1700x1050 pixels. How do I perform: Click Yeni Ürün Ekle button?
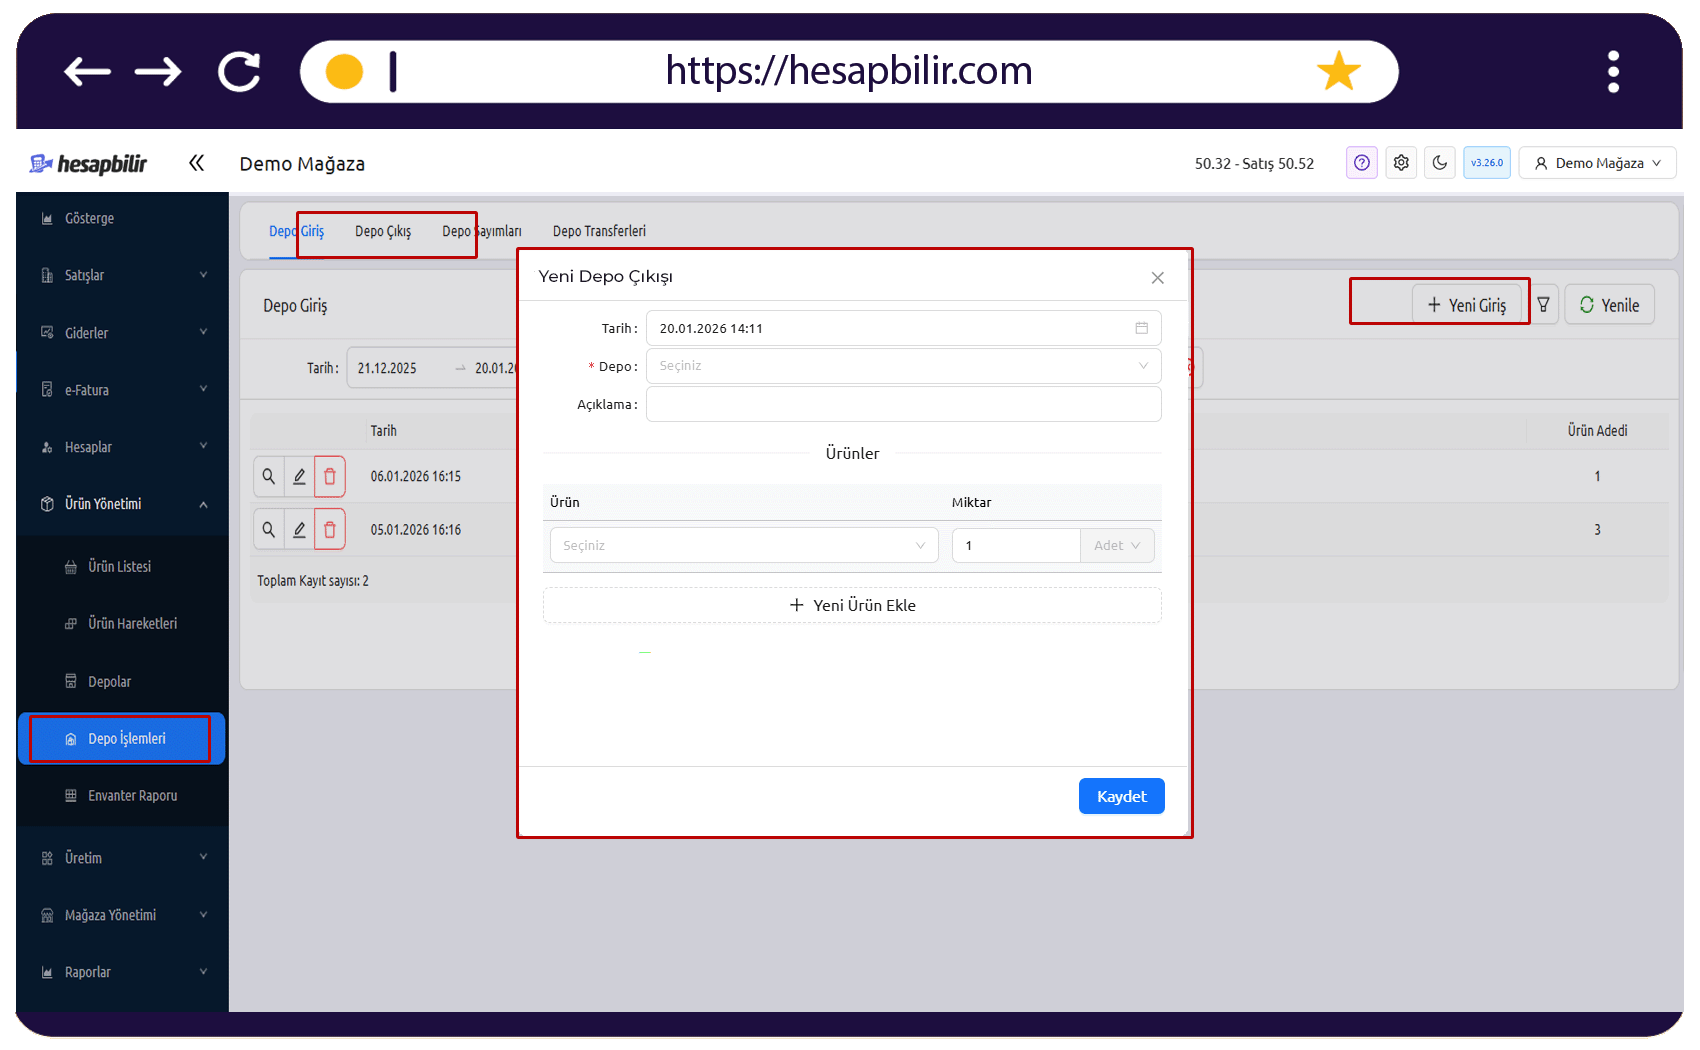click(x=852, y=605)
